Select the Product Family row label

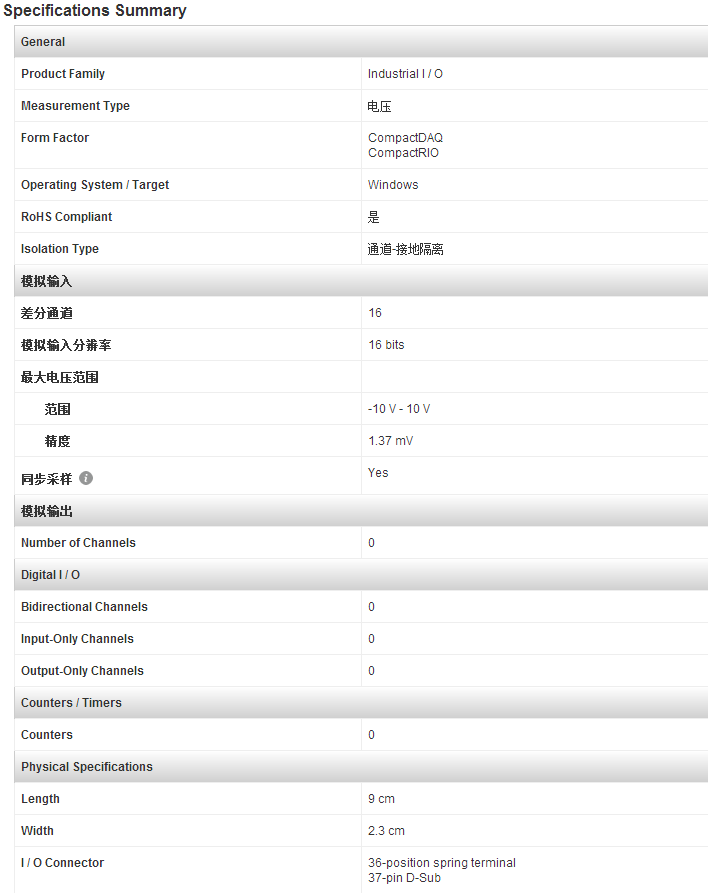[x=63, y=74]
